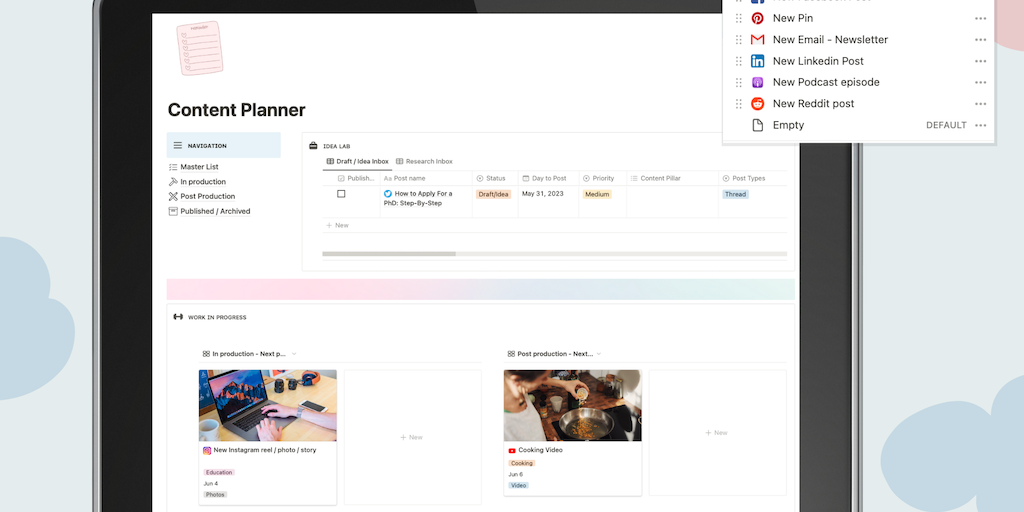
Task: Click the Cooking tag on Cooking Video card
Action: coord(522,464)
